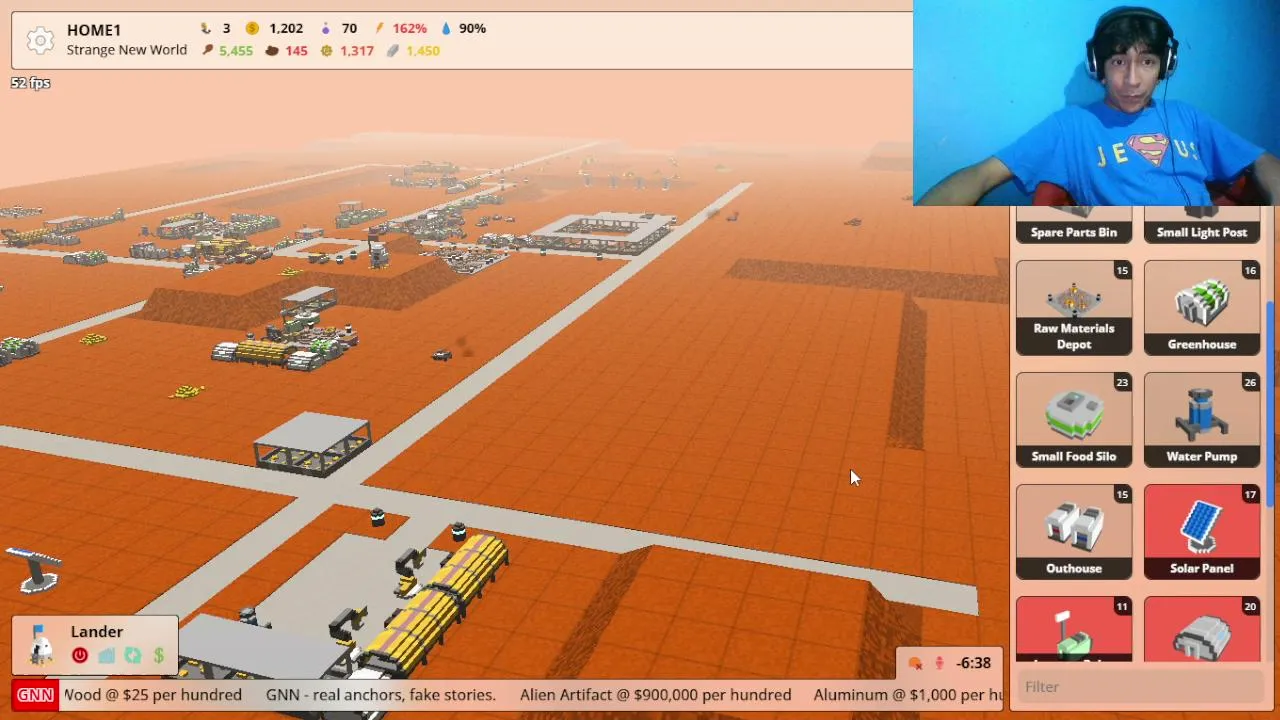Click the 70 research value

click(x=349, y=28)
